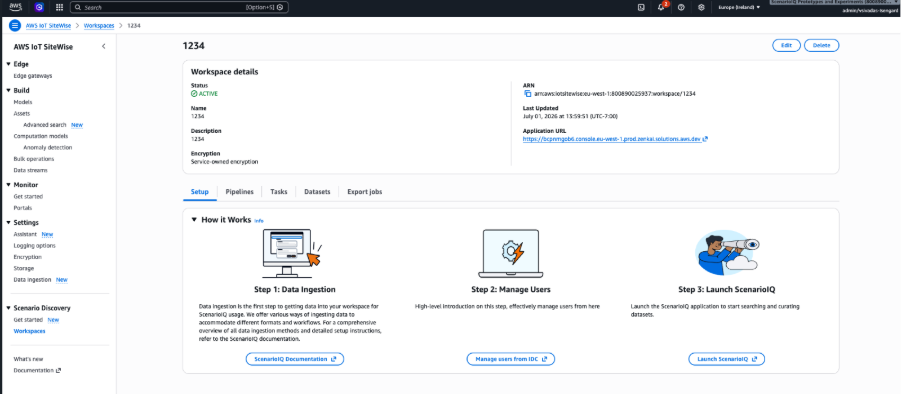Open Monitor Get started link
Image resolution: width=901 pixels, height=394 pixels.
28,196
